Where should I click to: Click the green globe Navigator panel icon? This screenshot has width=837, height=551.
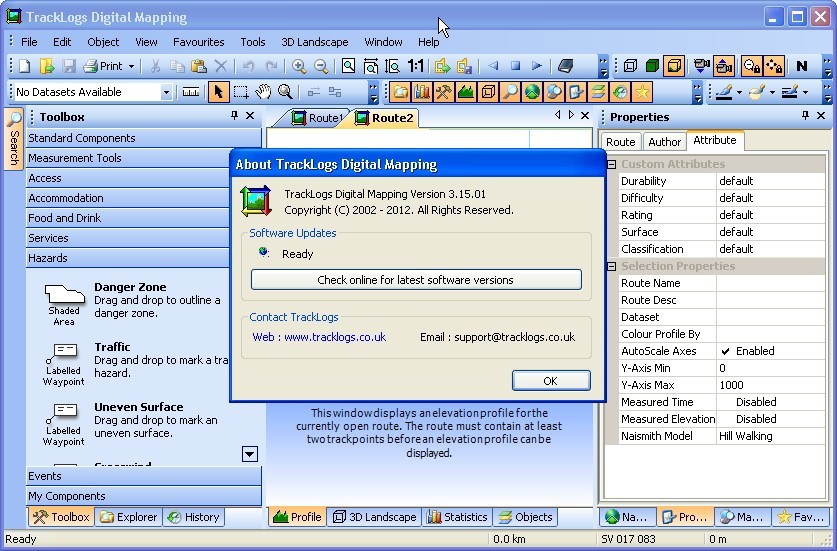[x=531, y=92]
